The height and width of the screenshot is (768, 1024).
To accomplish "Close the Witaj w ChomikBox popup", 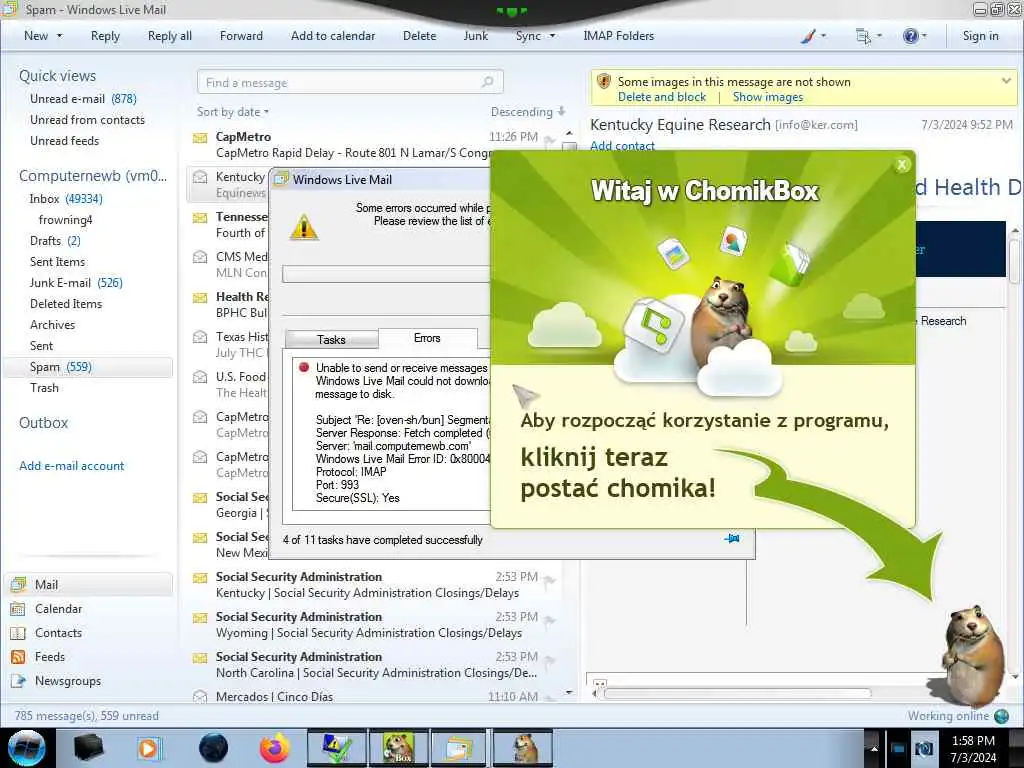I will point(902,165).
